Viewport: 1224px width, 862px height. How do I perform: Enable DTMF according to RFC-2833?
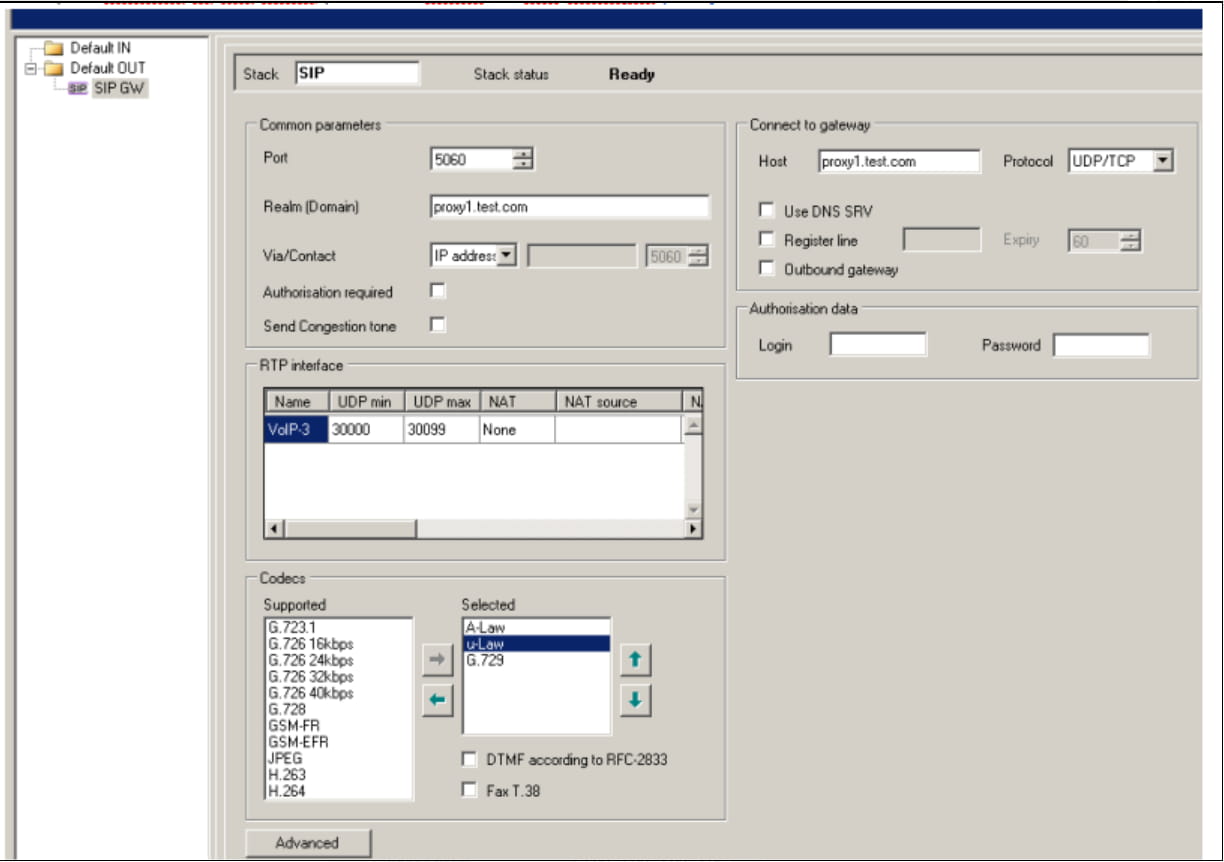pos(470,759)
